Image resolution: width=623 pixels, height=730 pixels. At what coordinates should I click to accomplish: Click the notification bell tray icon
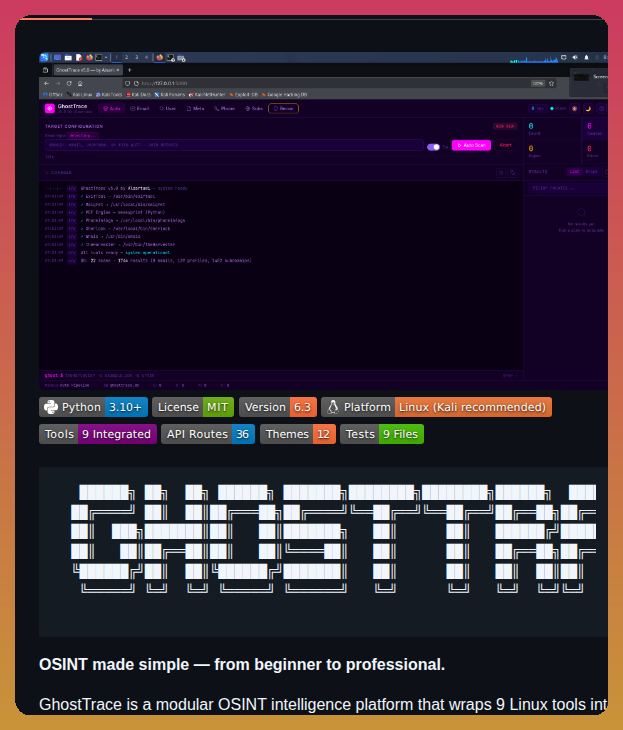point(586,57)
